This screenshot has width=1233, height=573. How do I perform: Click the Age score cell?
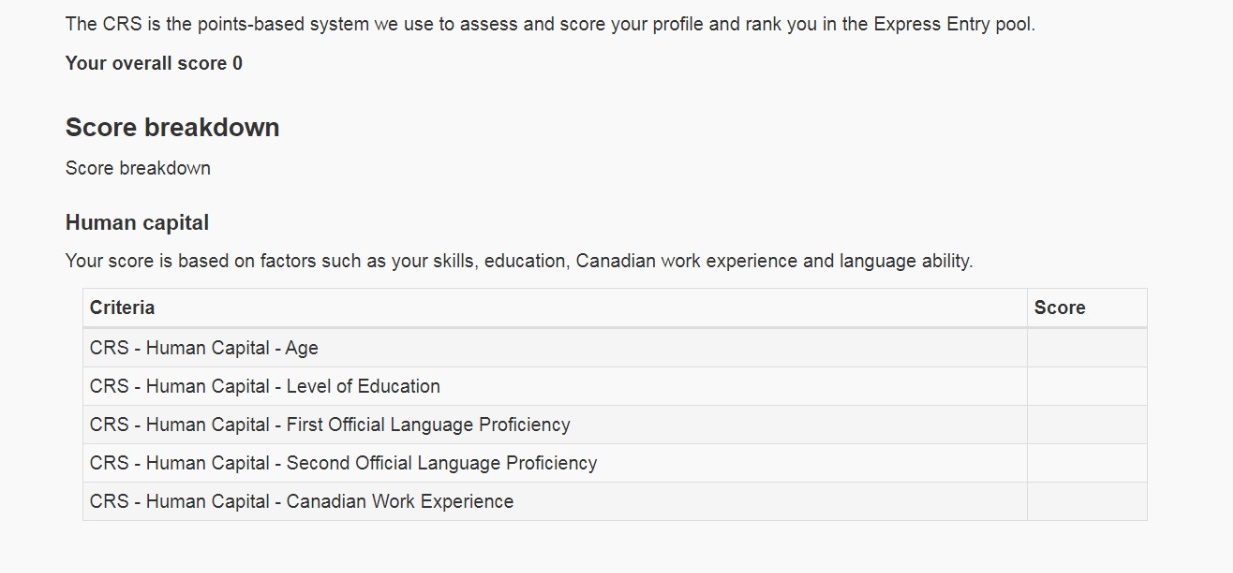pyautogui.click(x=1087, y=348)
